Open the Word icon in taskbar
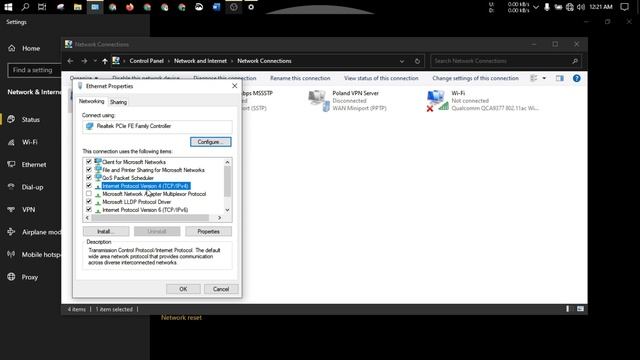Screen dimensions: 640x360 coord(216,7)
